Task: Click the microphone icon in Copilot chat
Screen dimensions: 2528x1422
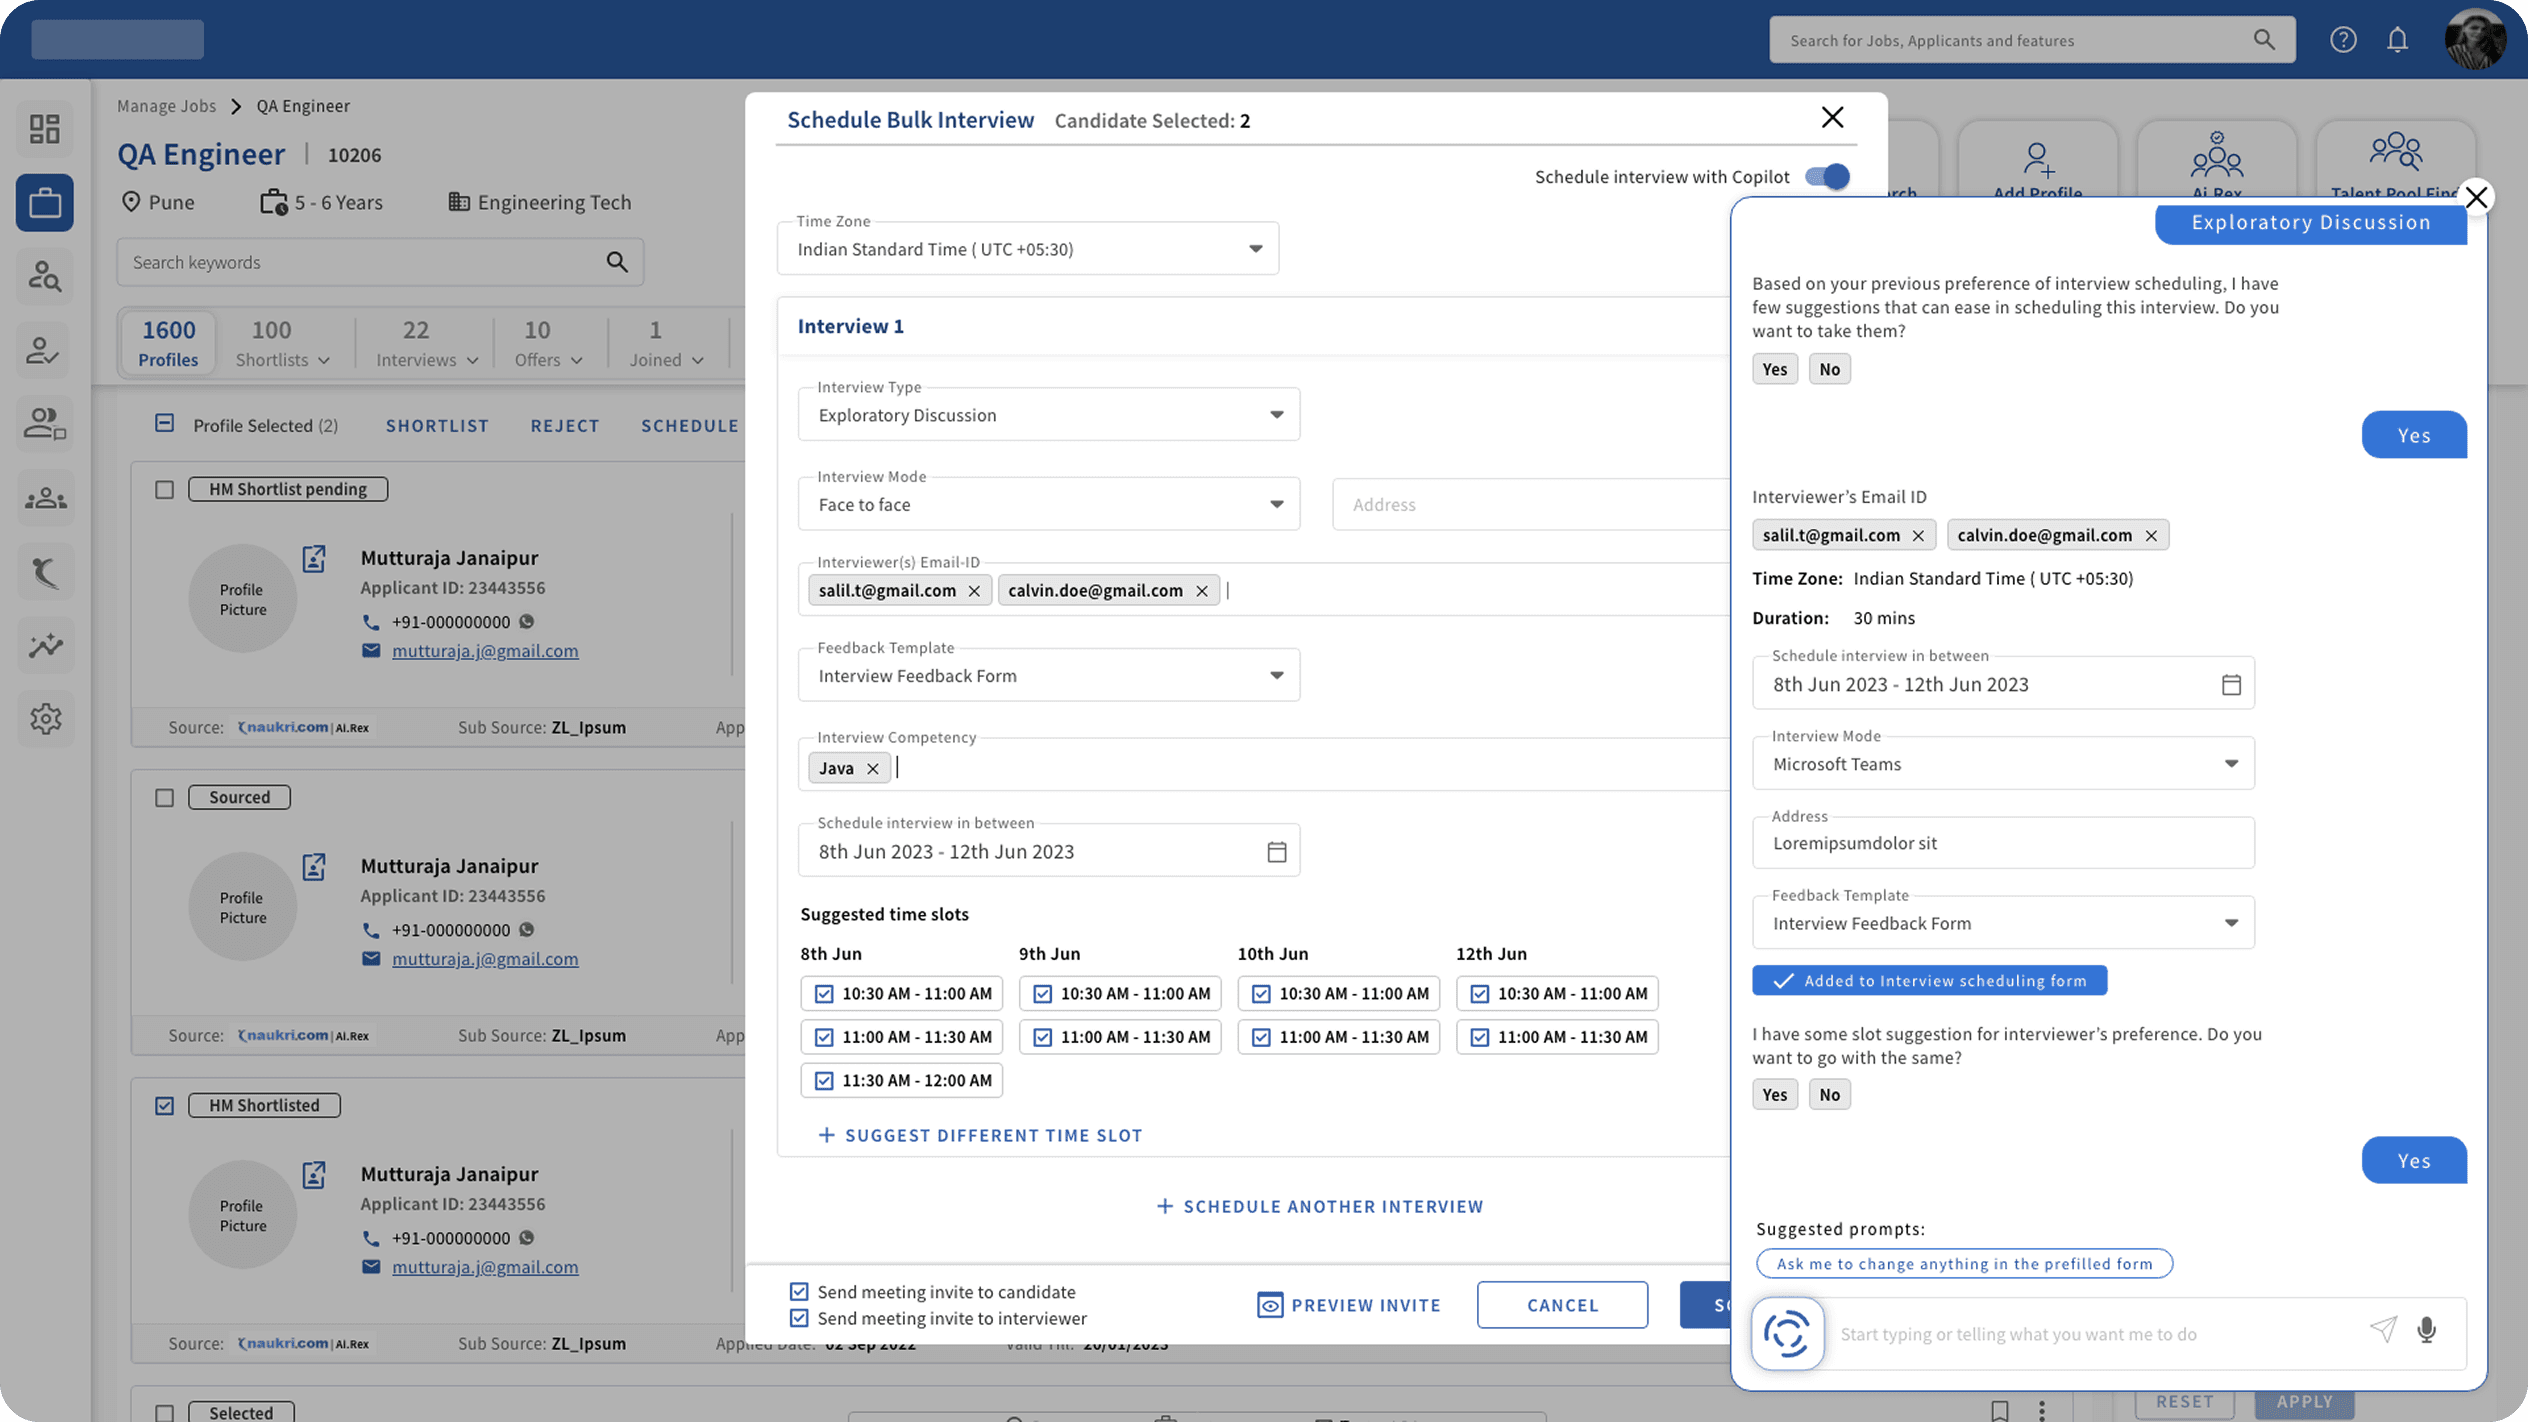Action: (2426, 1329)
